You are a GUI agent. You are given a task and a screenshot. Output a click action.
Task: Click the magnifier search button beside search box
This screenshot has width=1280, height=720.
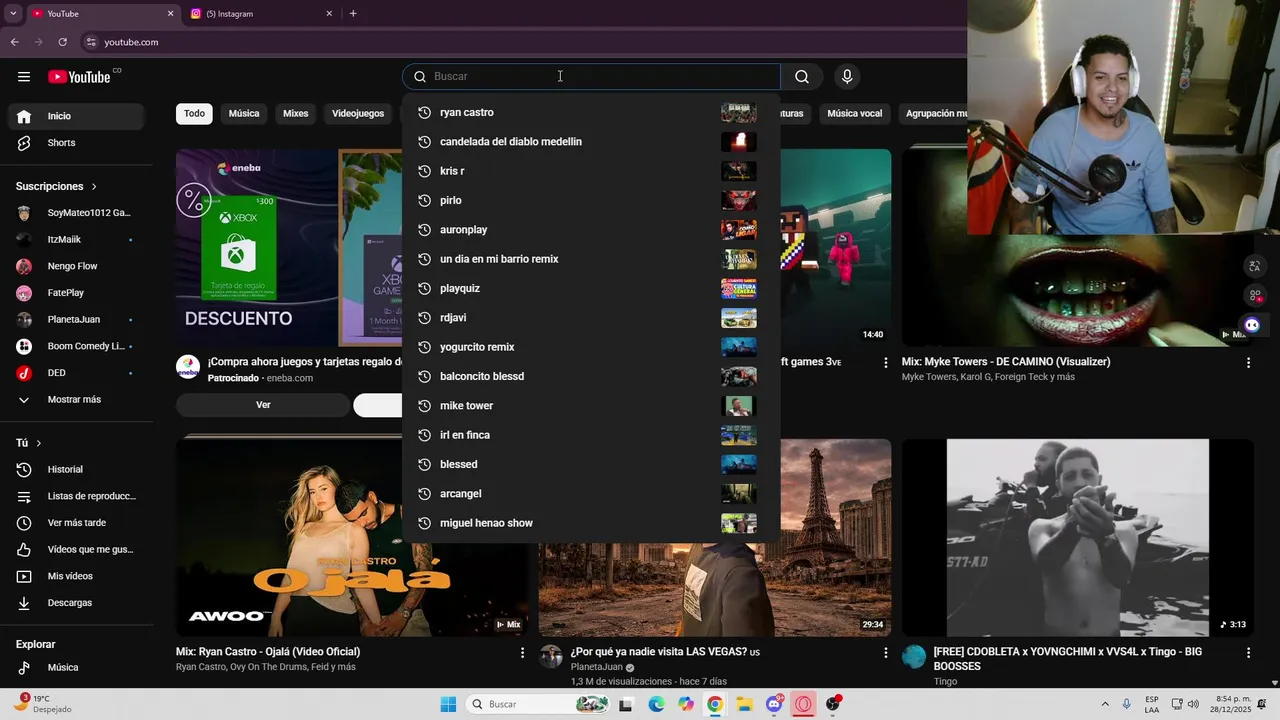pyautogui.click(x=802, y=77)
